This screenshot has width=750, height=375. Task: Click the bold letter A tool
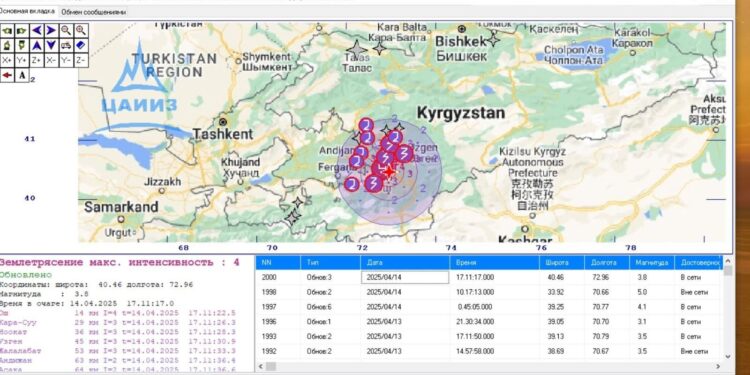click(22, 75)
